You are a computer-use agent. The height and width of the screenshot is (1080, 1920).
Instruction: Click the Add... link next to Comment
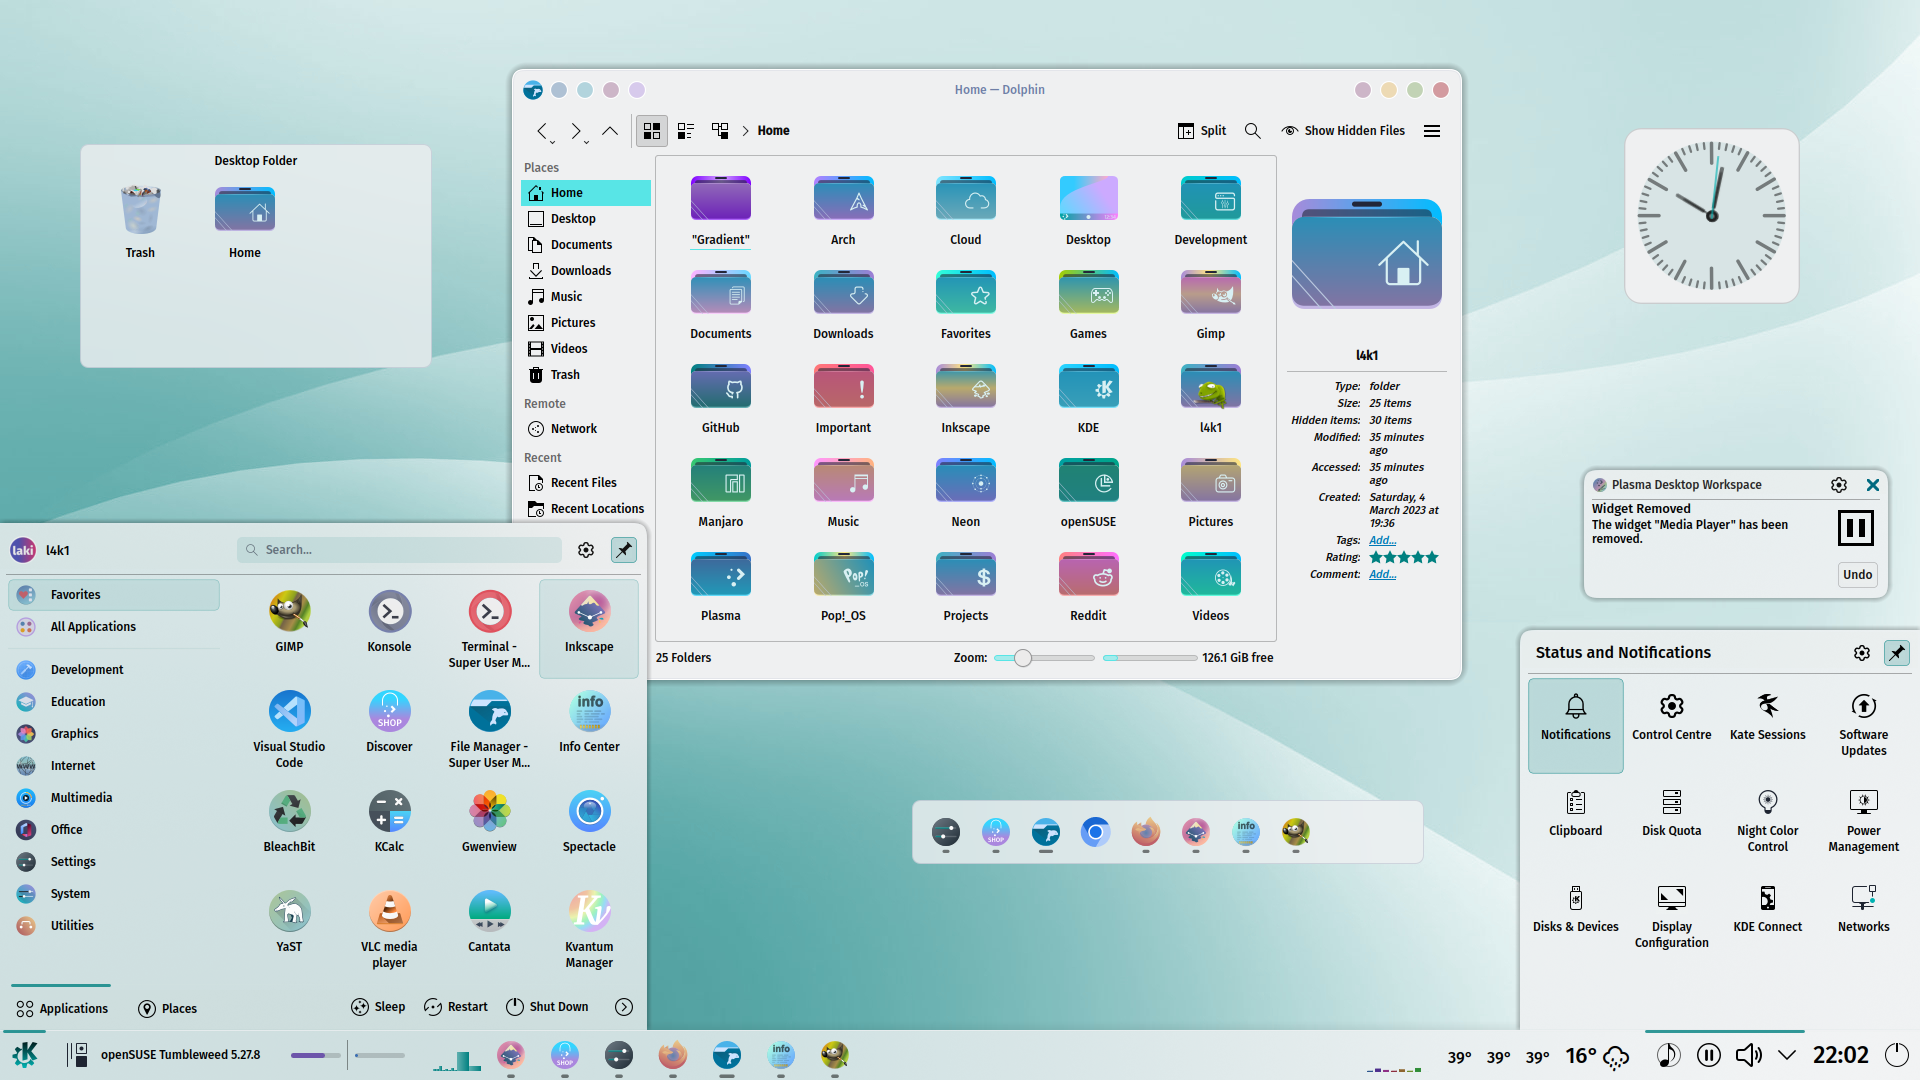click(1382, 574)
